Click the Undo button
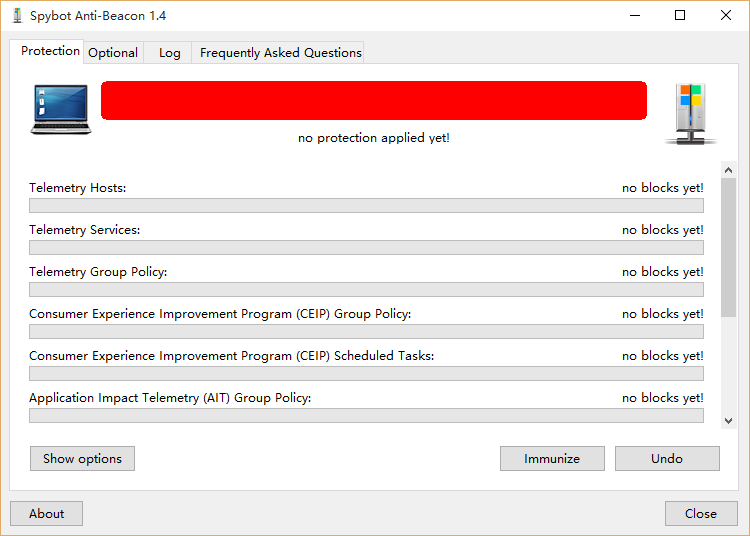The width and height of the screenshot is (750, 536). tap(667, 458)
